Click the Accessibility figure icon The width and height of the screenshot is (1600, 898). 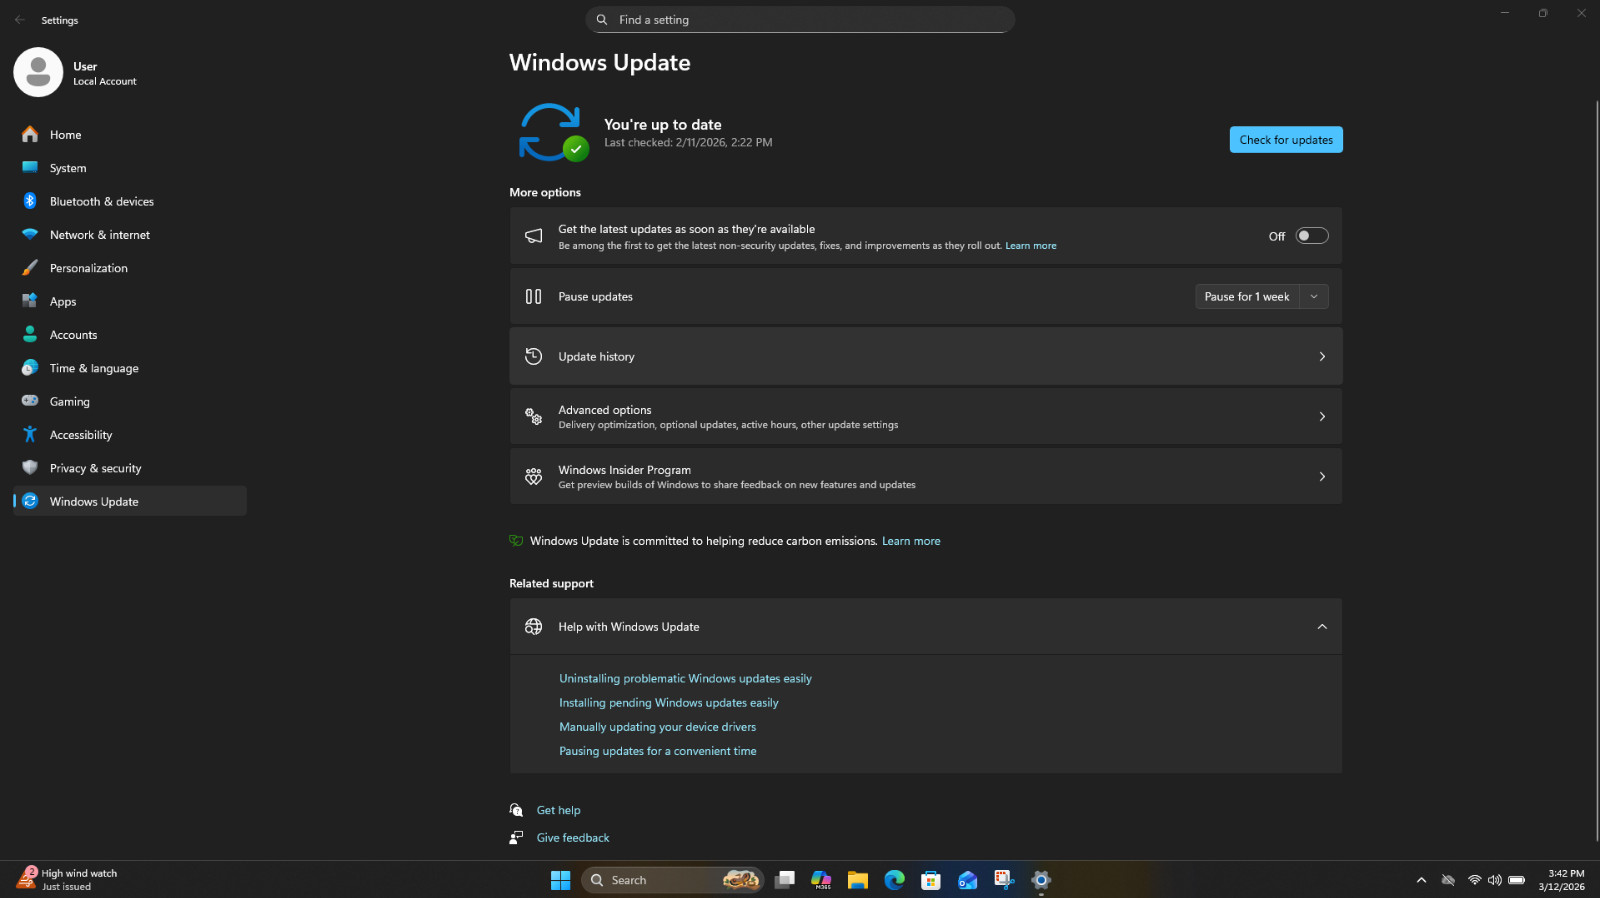(x=30, y=435)
